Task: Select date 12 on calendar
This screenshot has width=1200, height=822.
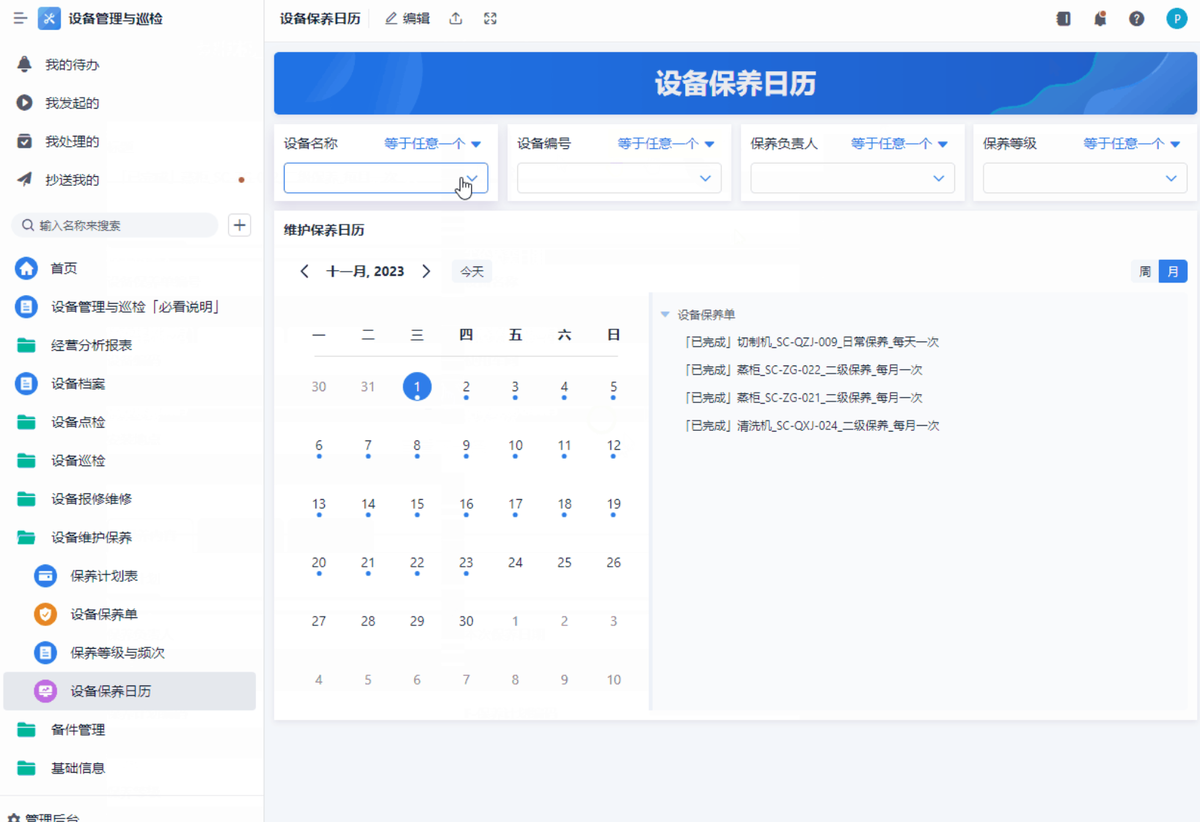Action: pos(614,446)
